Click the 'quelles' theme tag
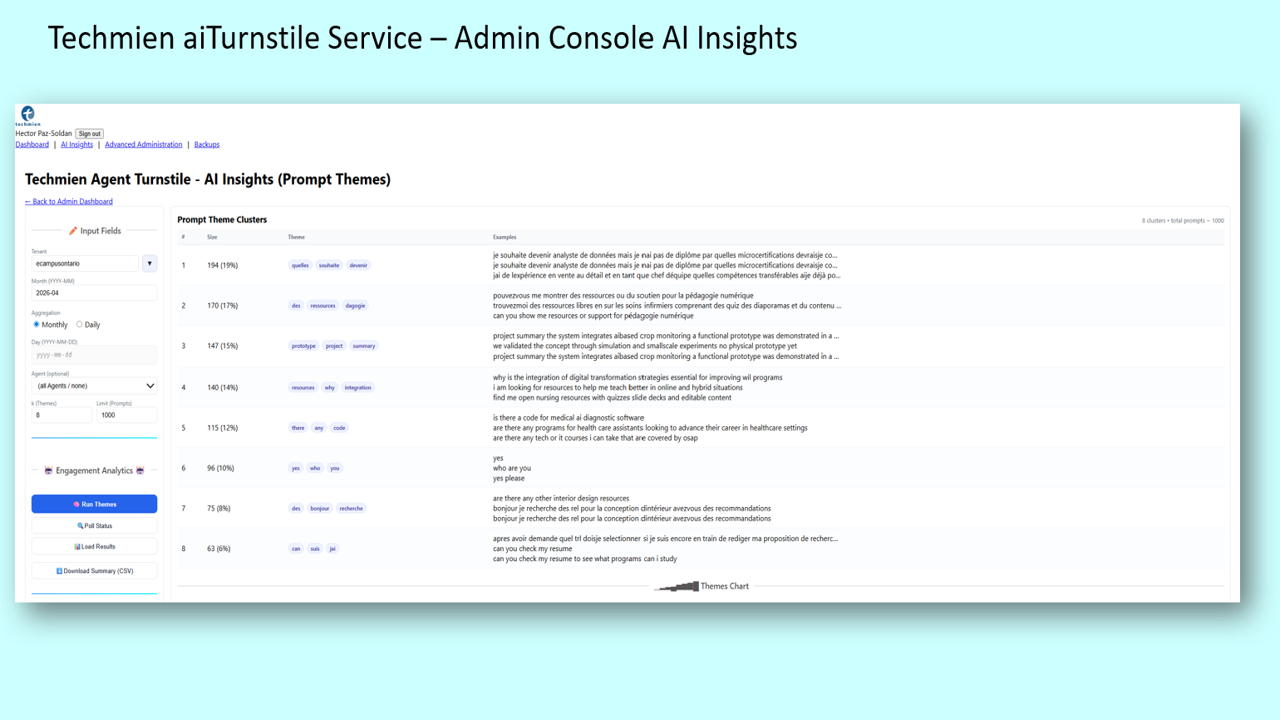 [x=300, y=266]
